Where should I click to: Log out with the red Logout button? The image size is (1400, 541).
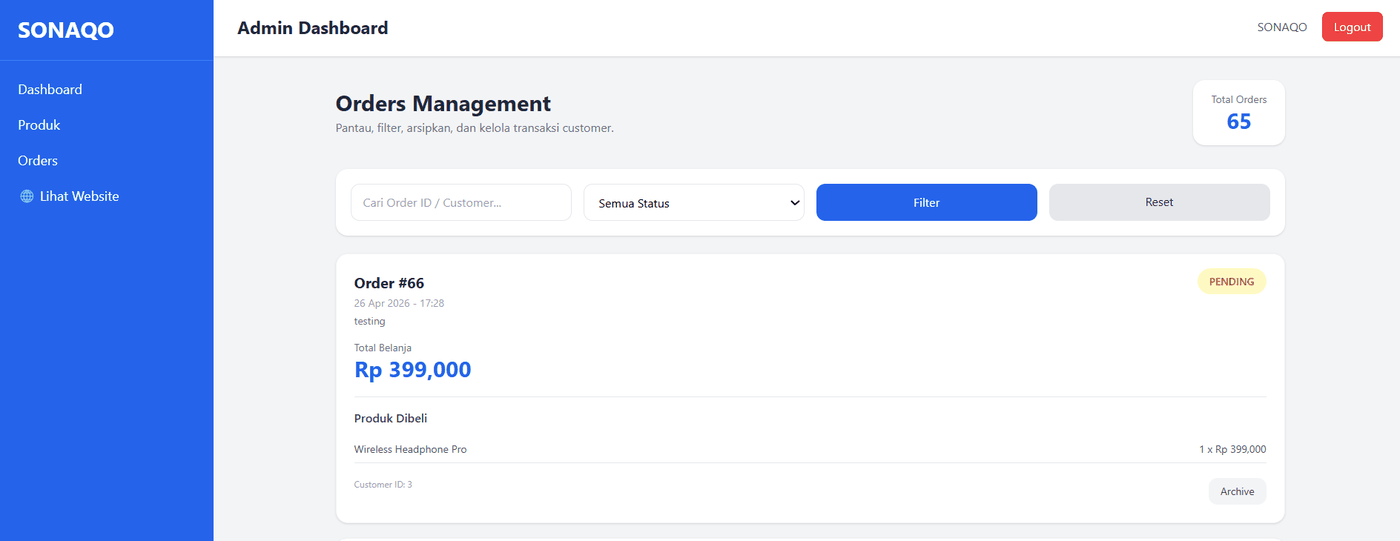tap(1352, 27)
